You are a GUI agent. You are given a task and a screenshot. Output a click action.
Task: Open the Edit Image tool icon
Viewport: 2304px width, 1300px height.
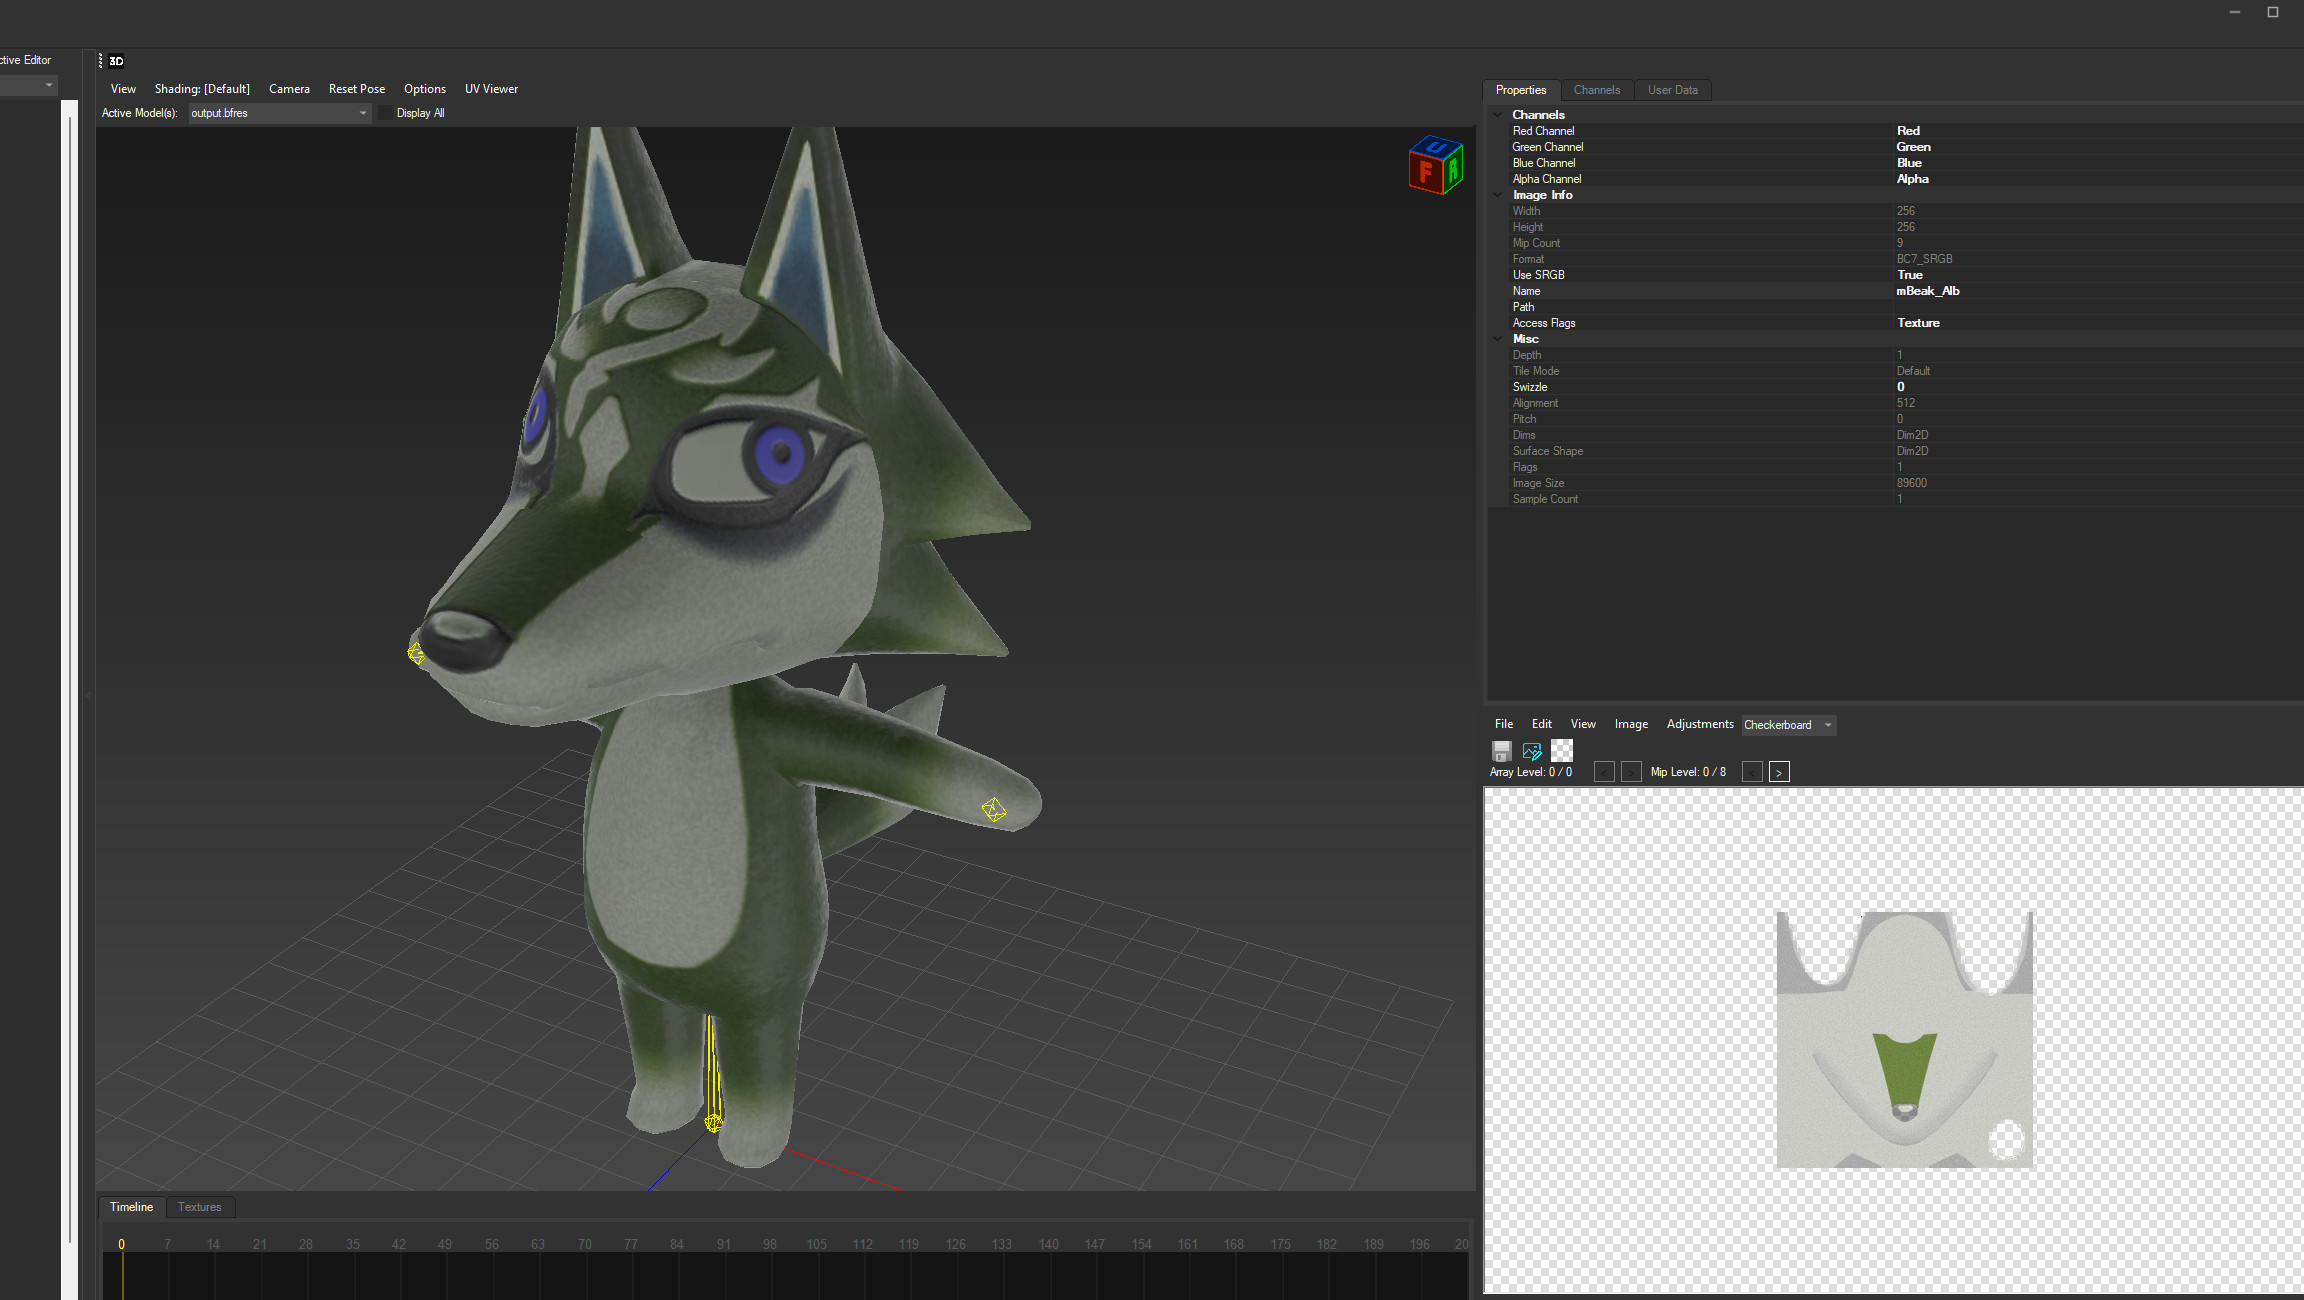point(1531,750)
